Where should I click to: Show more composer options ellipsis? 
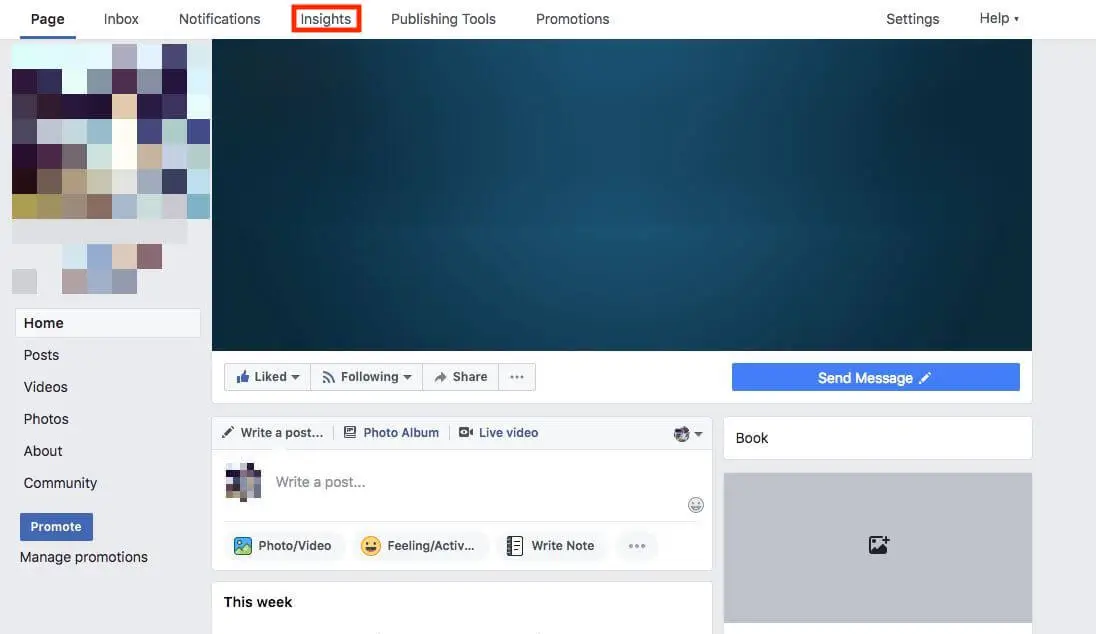(637, 546)
